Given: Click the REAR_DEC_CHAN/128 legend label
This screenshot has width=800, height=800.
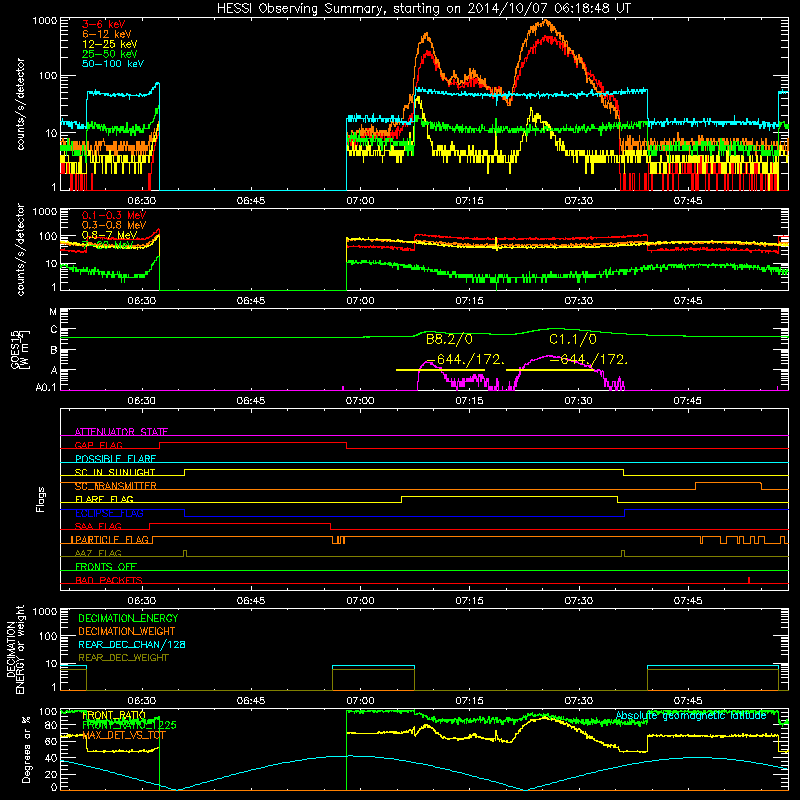Looking at the screenshot, I should point(132,644).
